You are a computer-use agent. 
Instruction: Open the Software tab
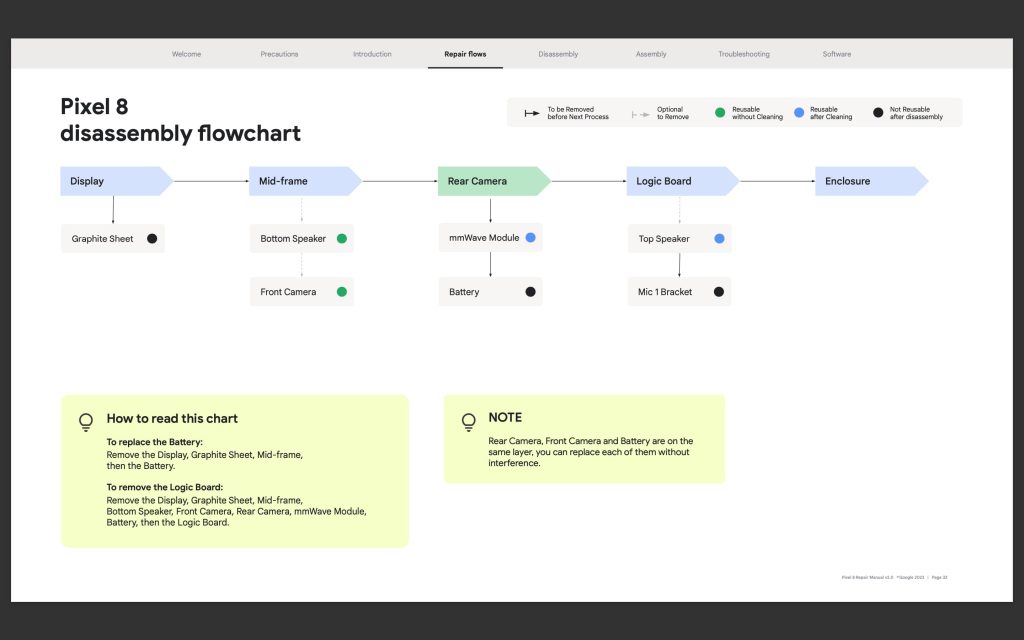click(837, 54)
